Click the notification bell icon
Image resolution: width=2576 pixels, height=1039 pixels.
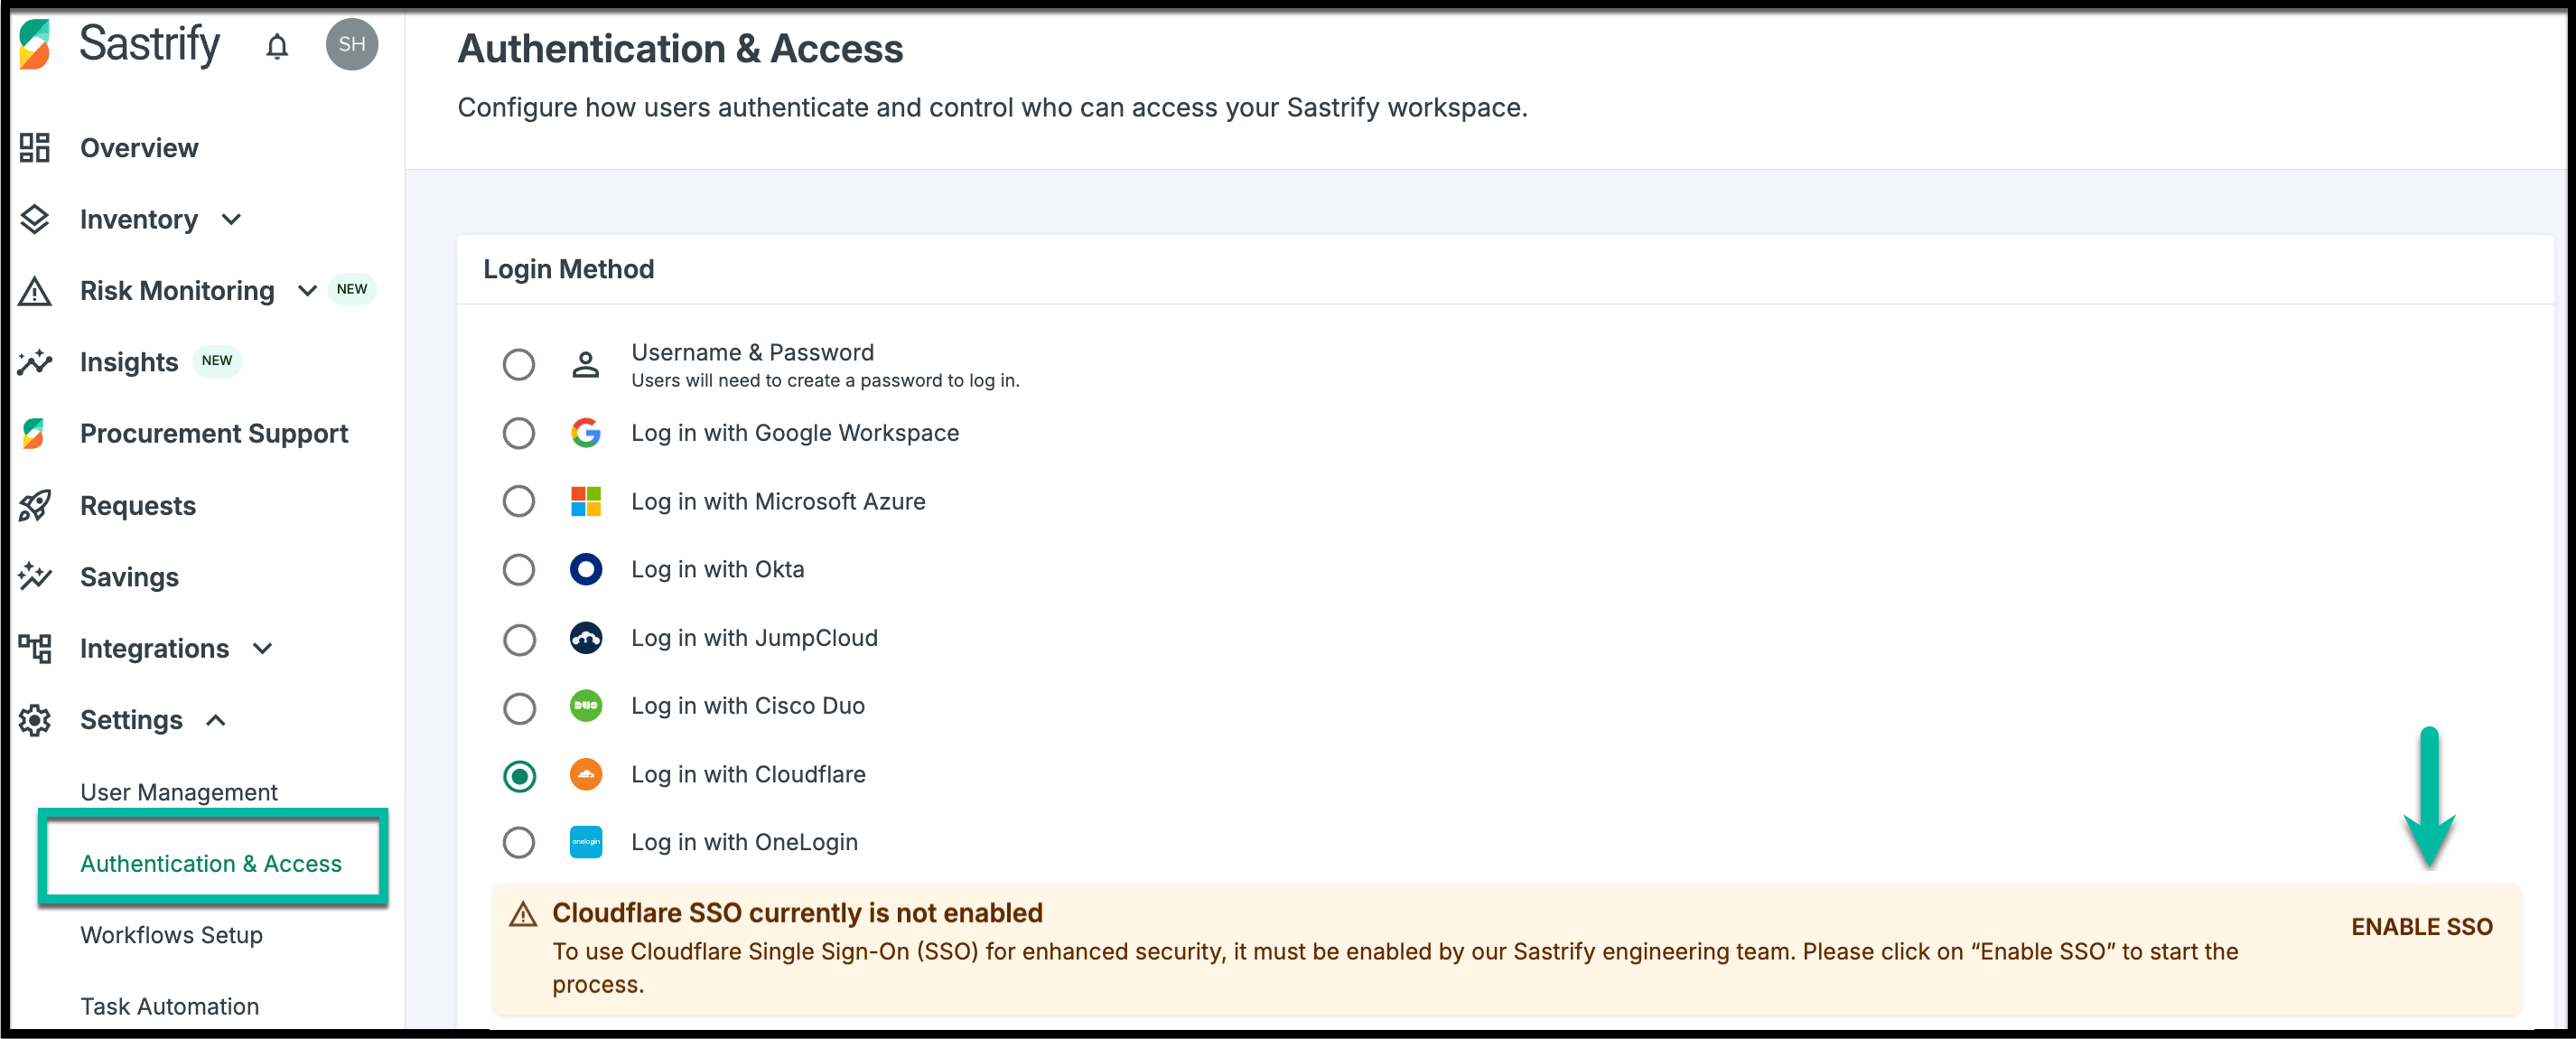pos(277,46)
